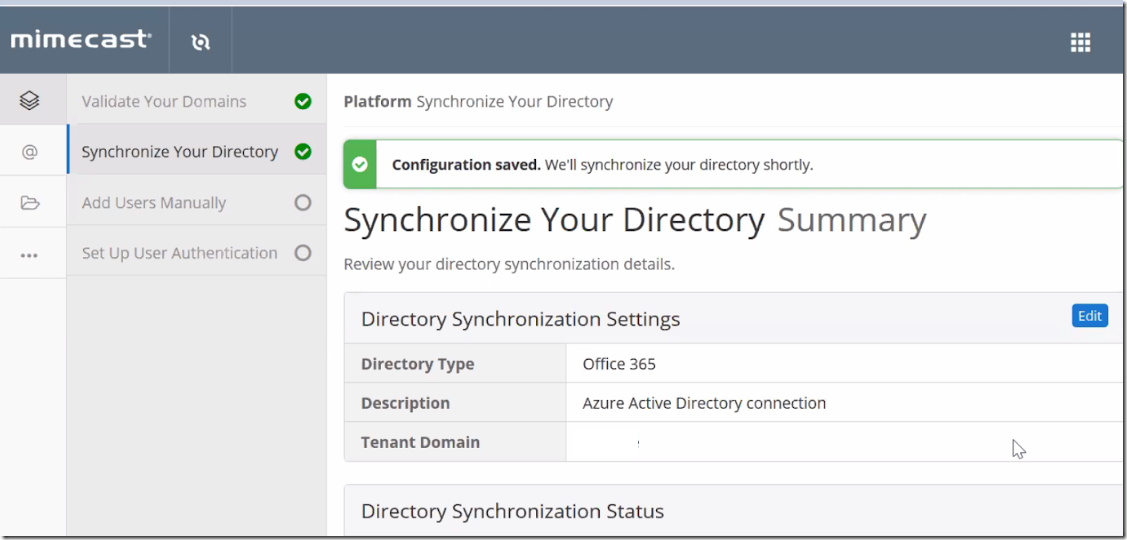The width and height of the screenshot is (1127, 540).
Task: Click 'Review your directory synchronization details.' text
Action: click(x=509, y=264)
